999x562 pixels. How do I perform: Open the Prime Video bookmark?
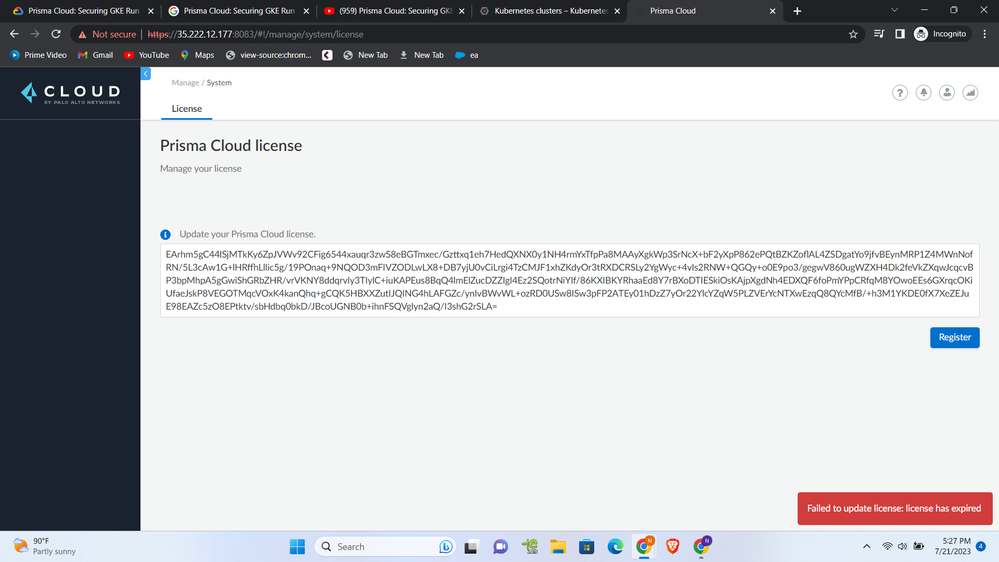38,55
